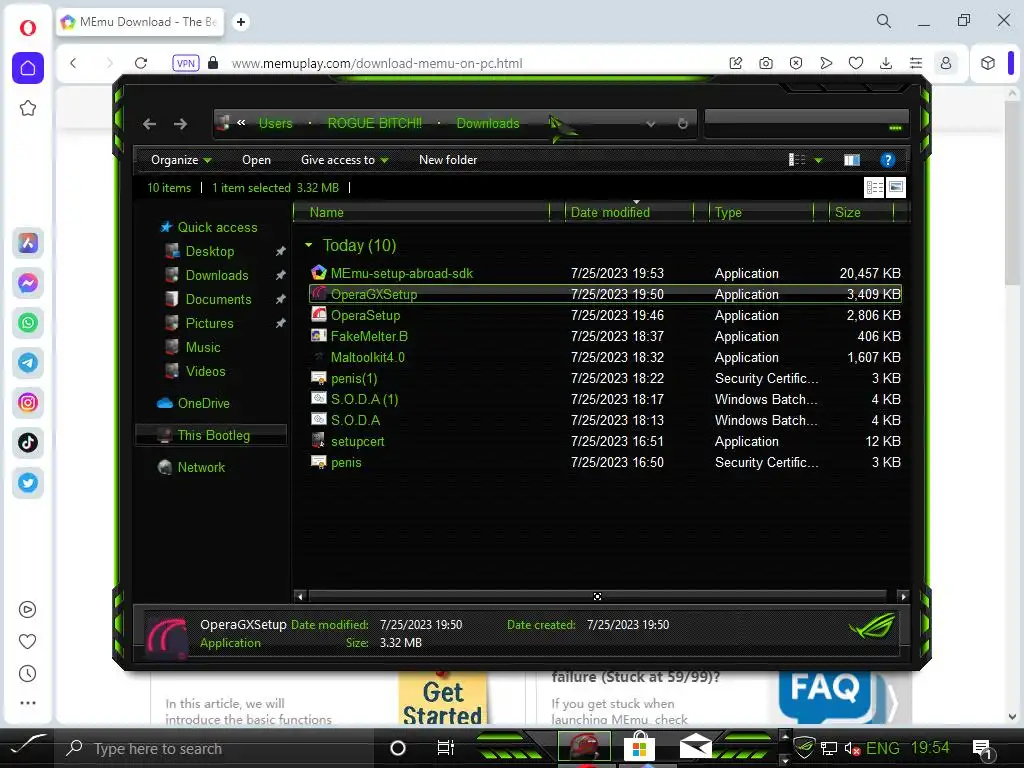Click Windows taskbar search box

(x=216, y=748)
